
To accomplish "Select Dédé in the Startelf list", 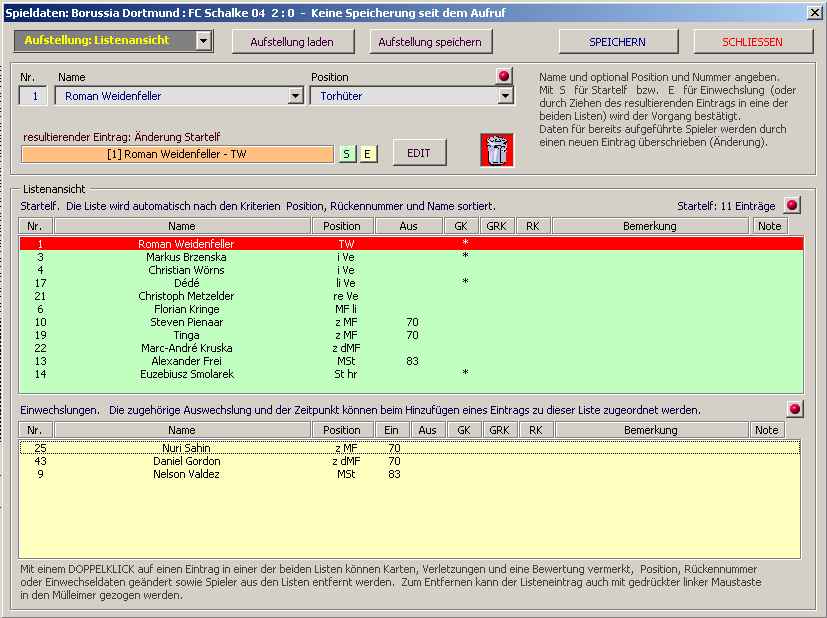I will coord(411,283).
